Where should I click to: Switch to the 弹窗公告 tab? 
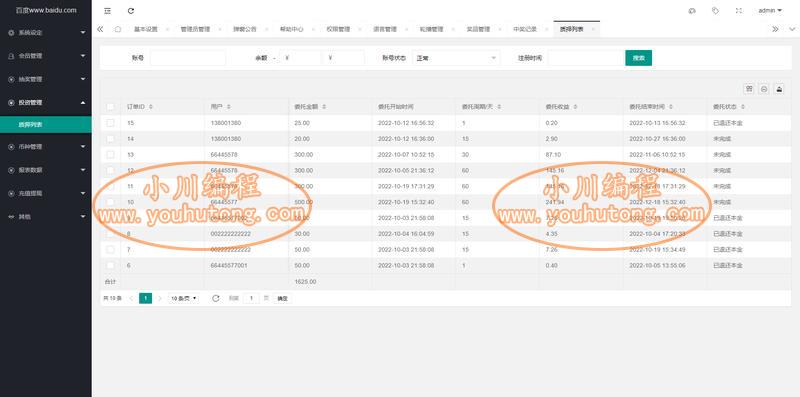(x=245, y=30)
